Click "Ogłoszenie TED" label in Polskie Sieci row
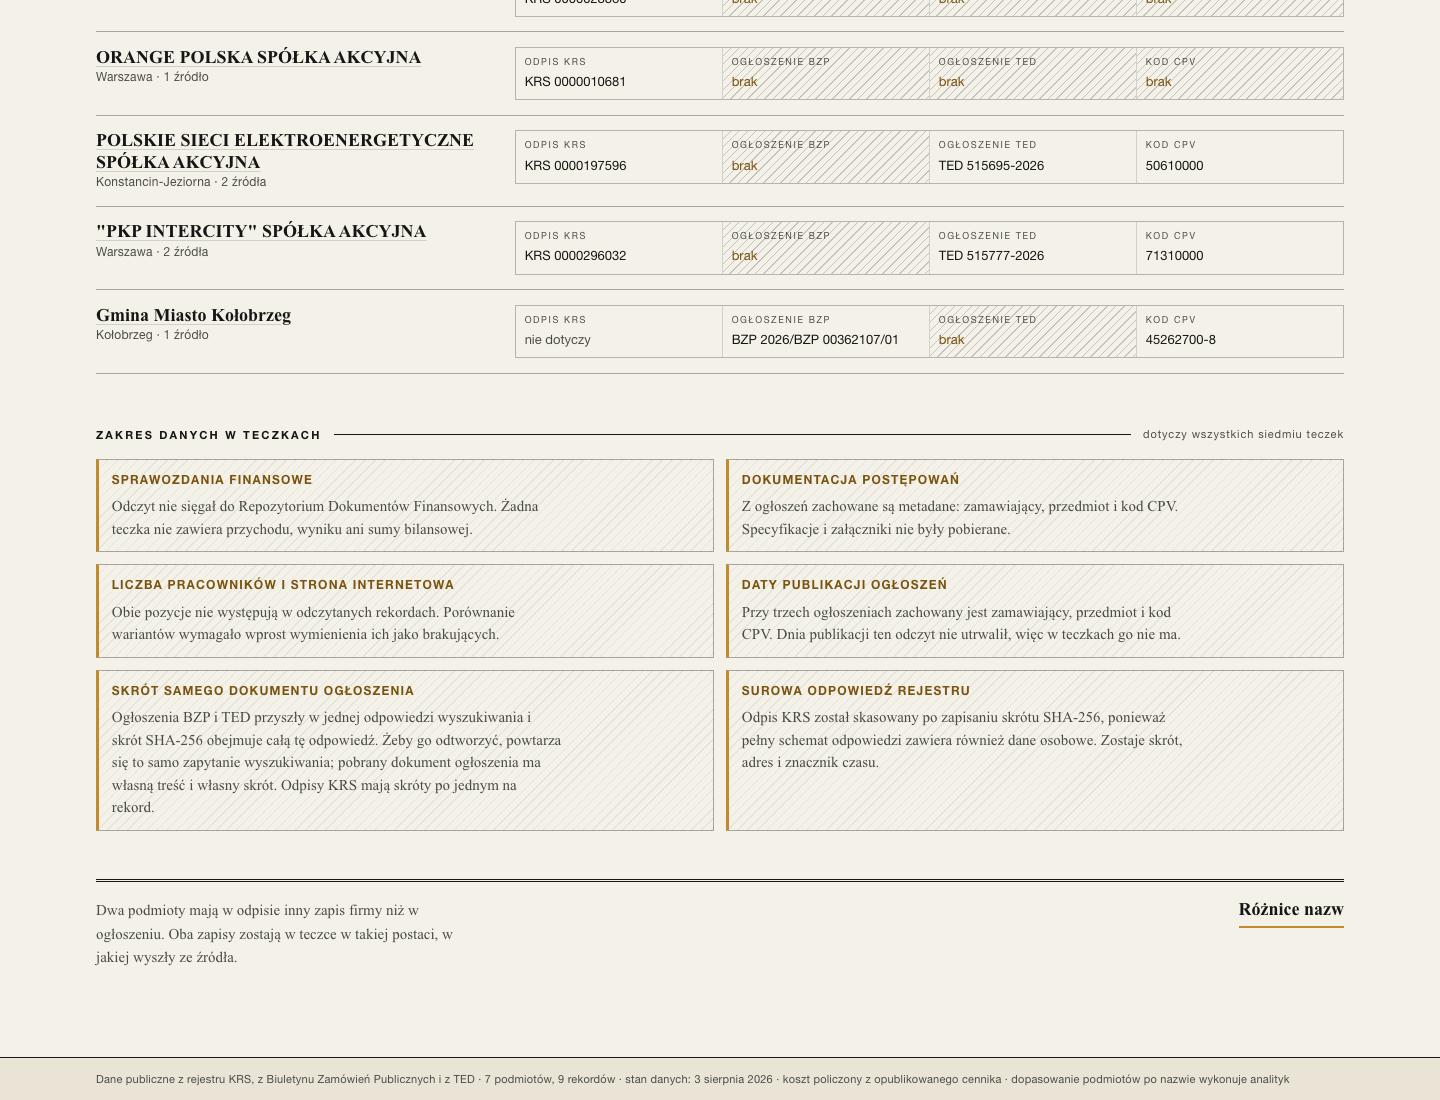The height and width of the screenshot is (1100, 1440). (988, 145)
